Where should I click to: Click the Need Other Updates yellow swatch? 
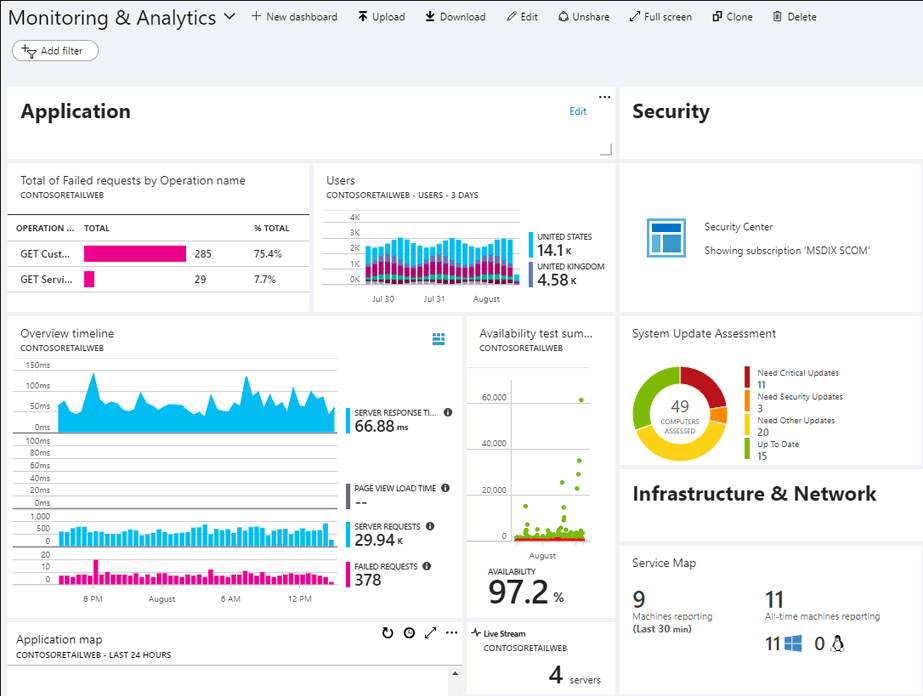pos(747,425)
